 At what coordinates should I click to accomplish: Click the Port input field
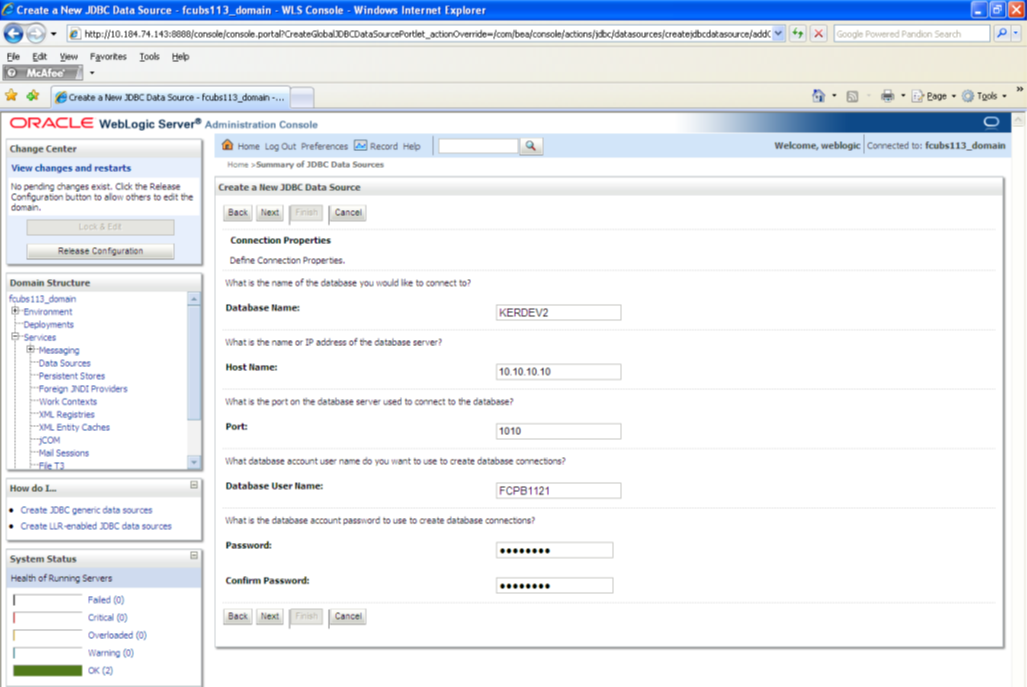pos(558,431)
